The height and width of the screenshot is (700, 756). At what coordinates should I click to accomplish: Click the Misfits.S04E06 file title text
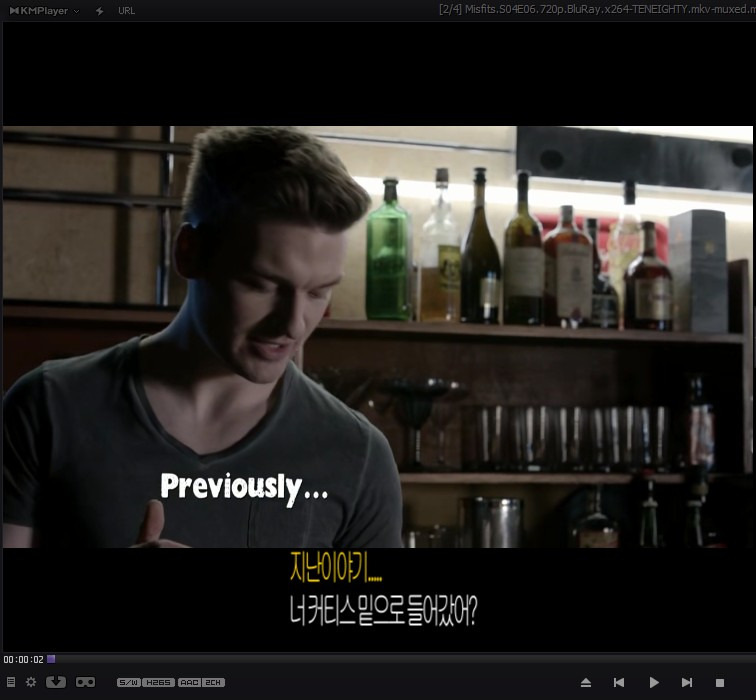[x=597, y=9]
